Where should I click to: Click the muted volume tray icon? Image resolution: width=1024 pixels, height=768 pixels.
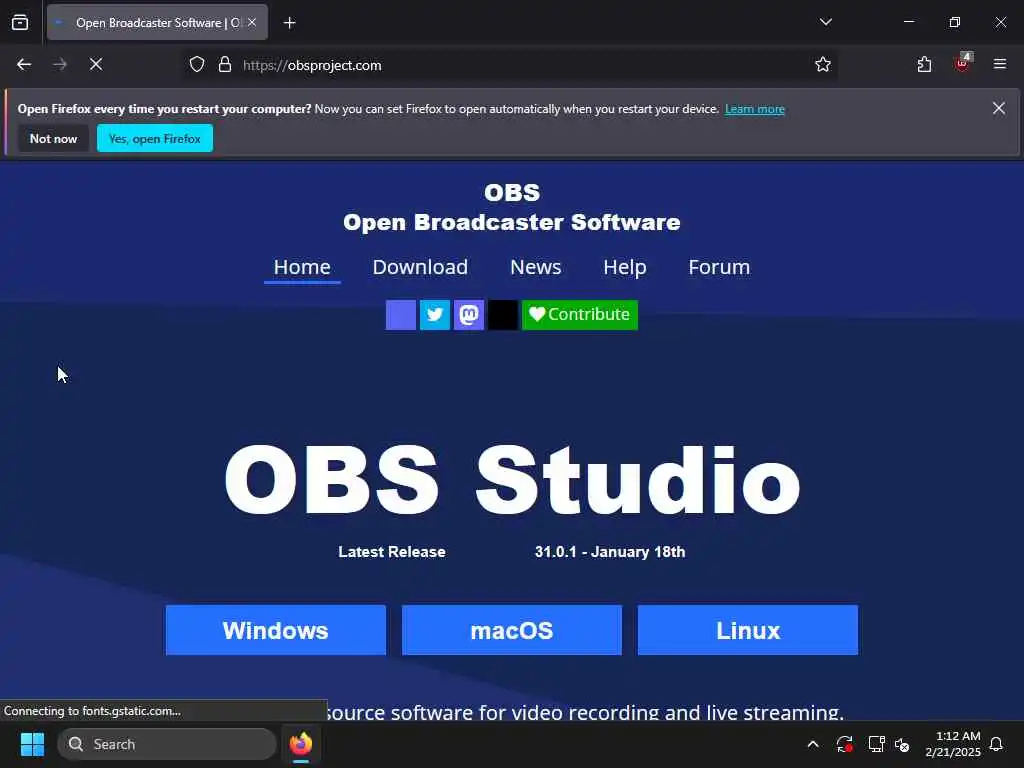(902, 744)
